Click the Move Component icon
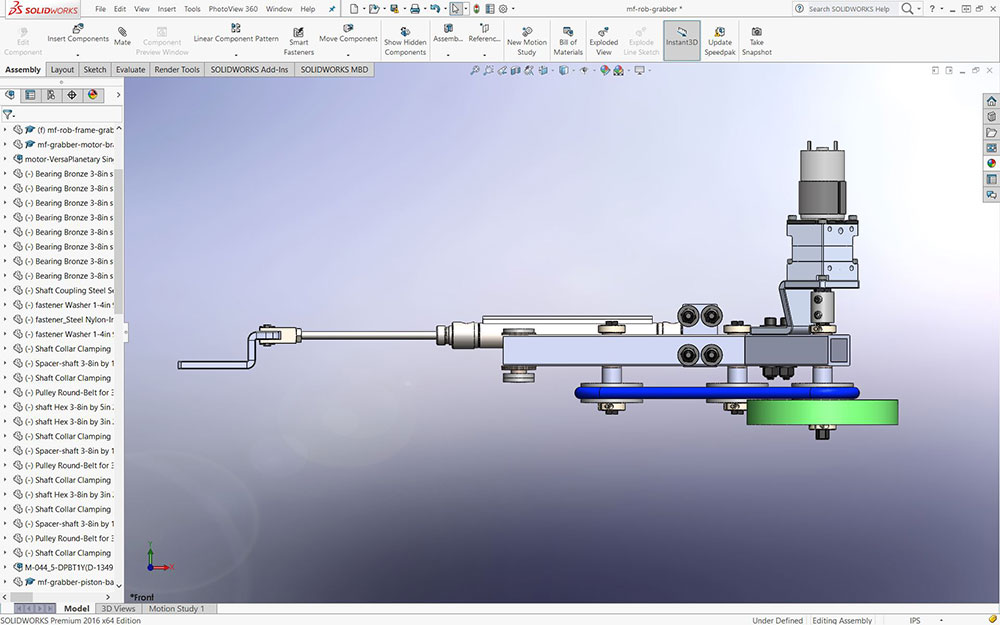 tap(347, 30)
